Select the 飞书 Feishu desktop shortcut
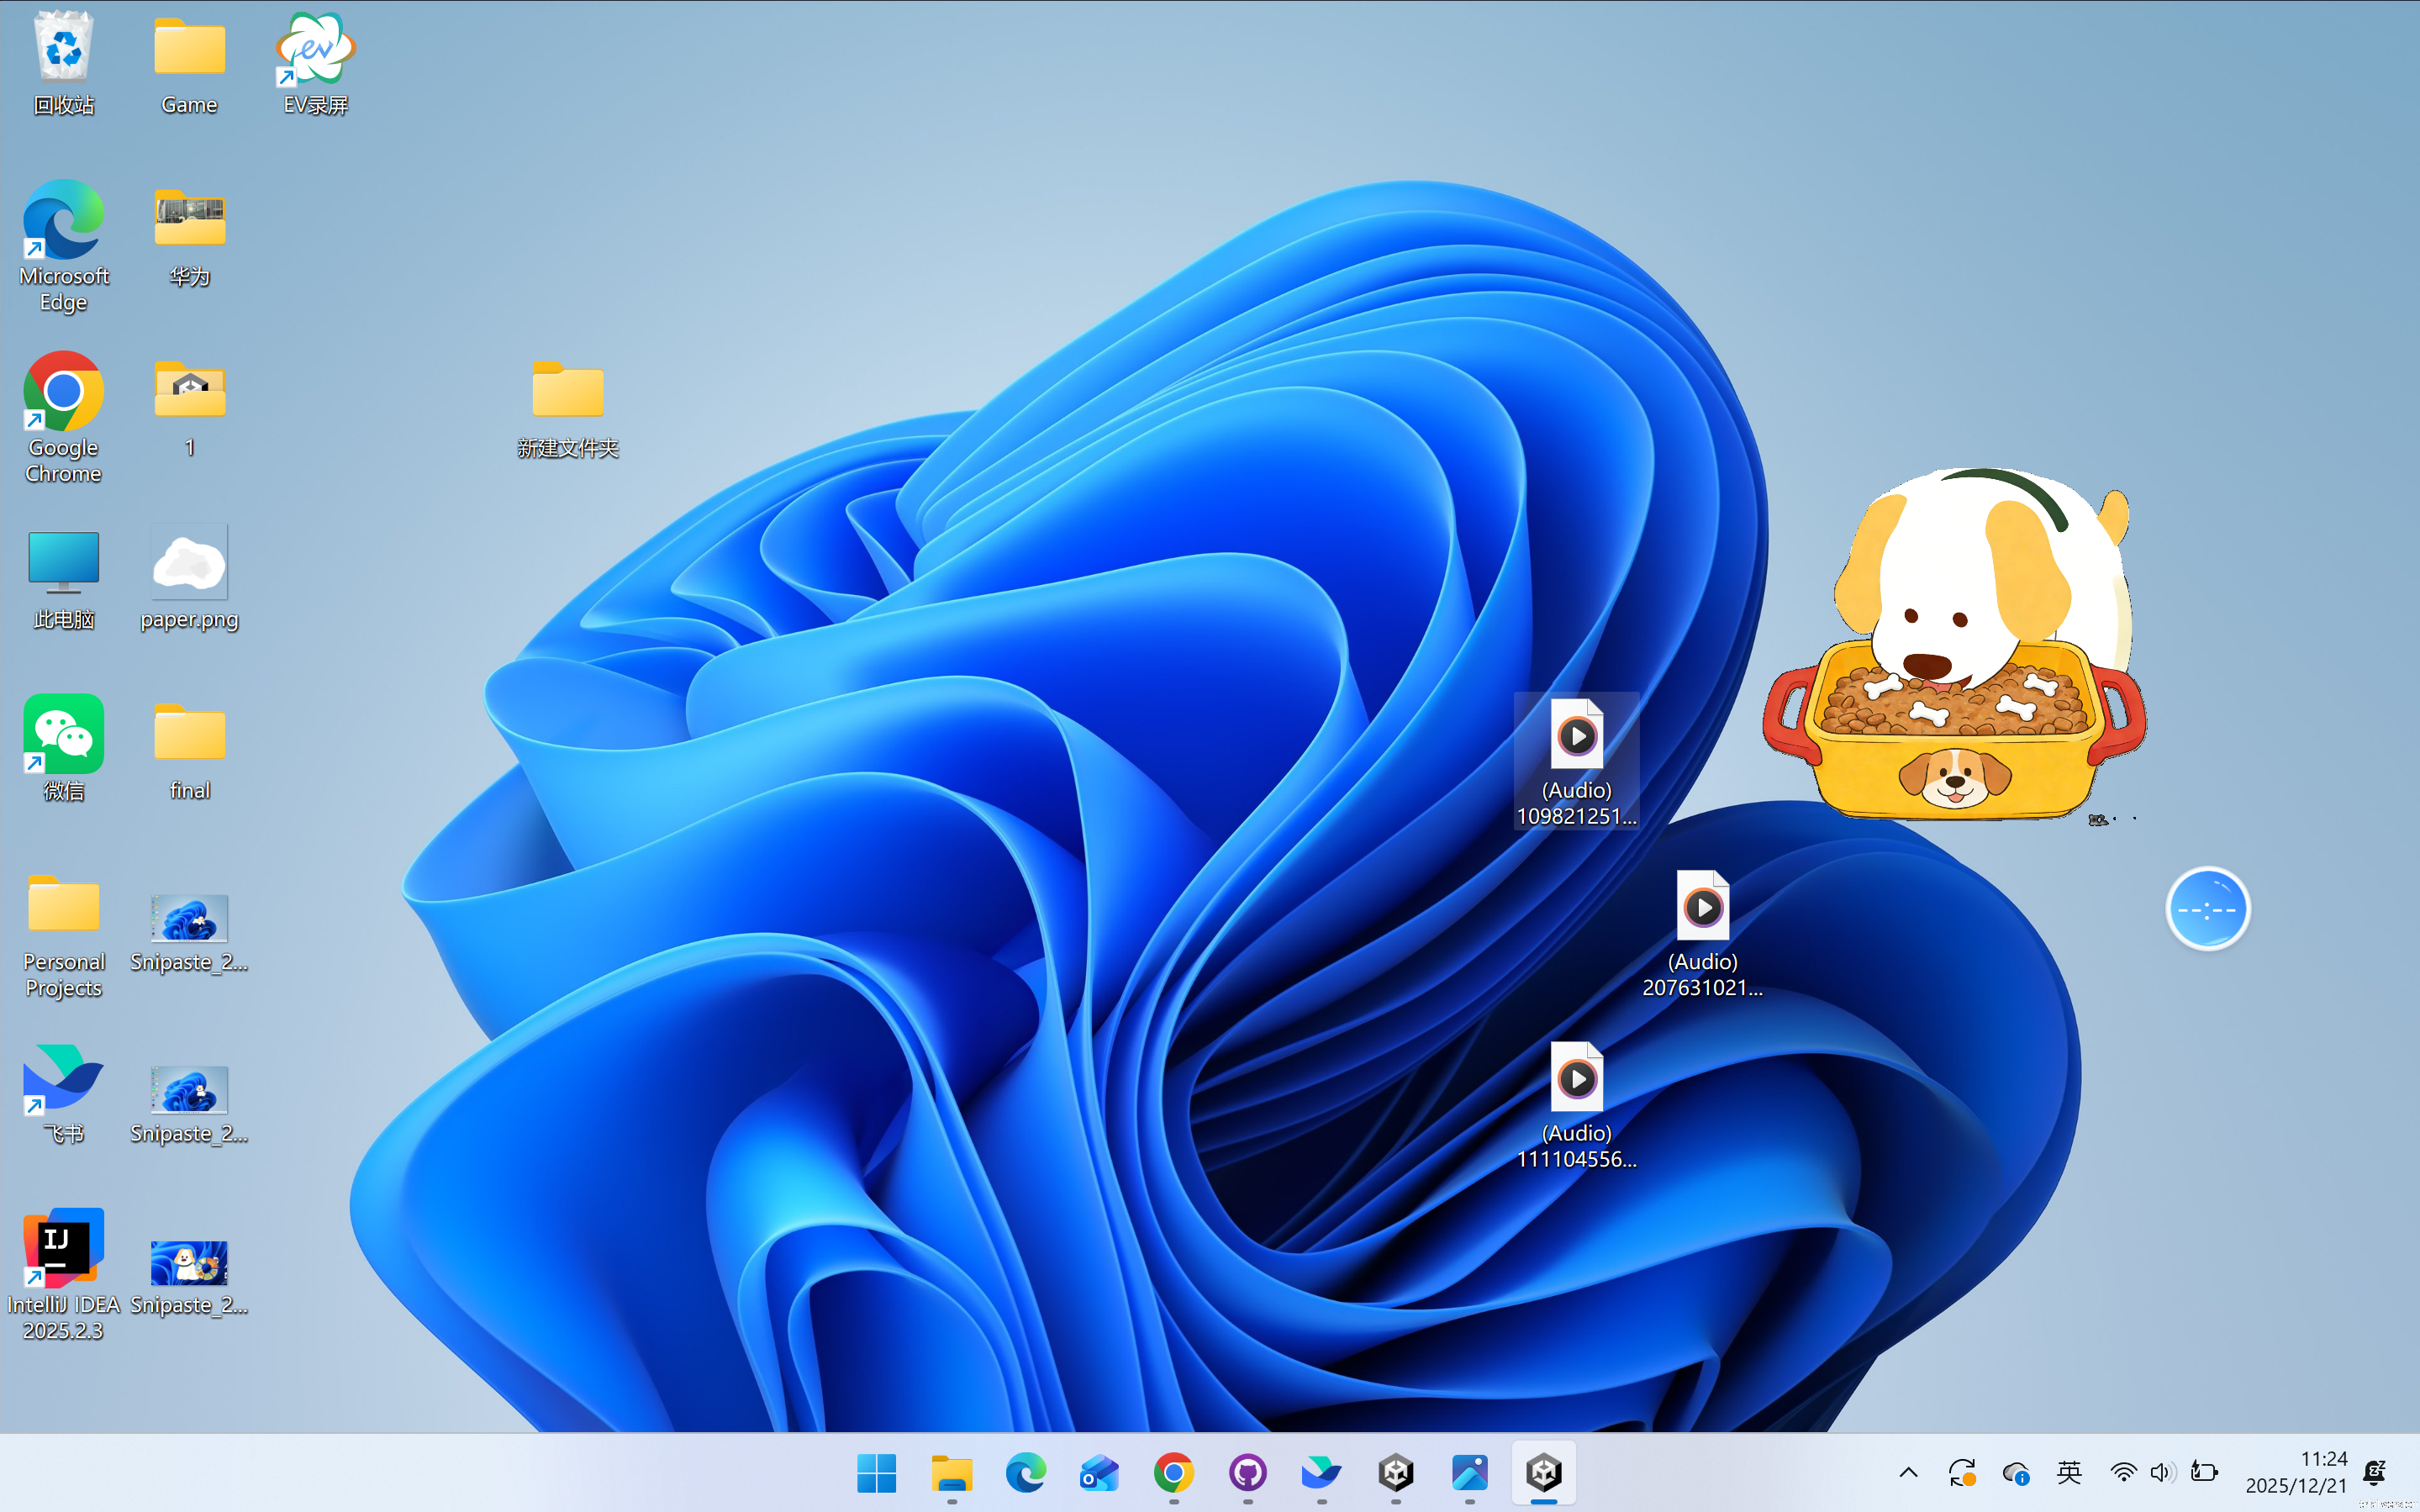The width and height of the screenshot is (2420, 1512). pyautogui.click(x=63, y=1091)
